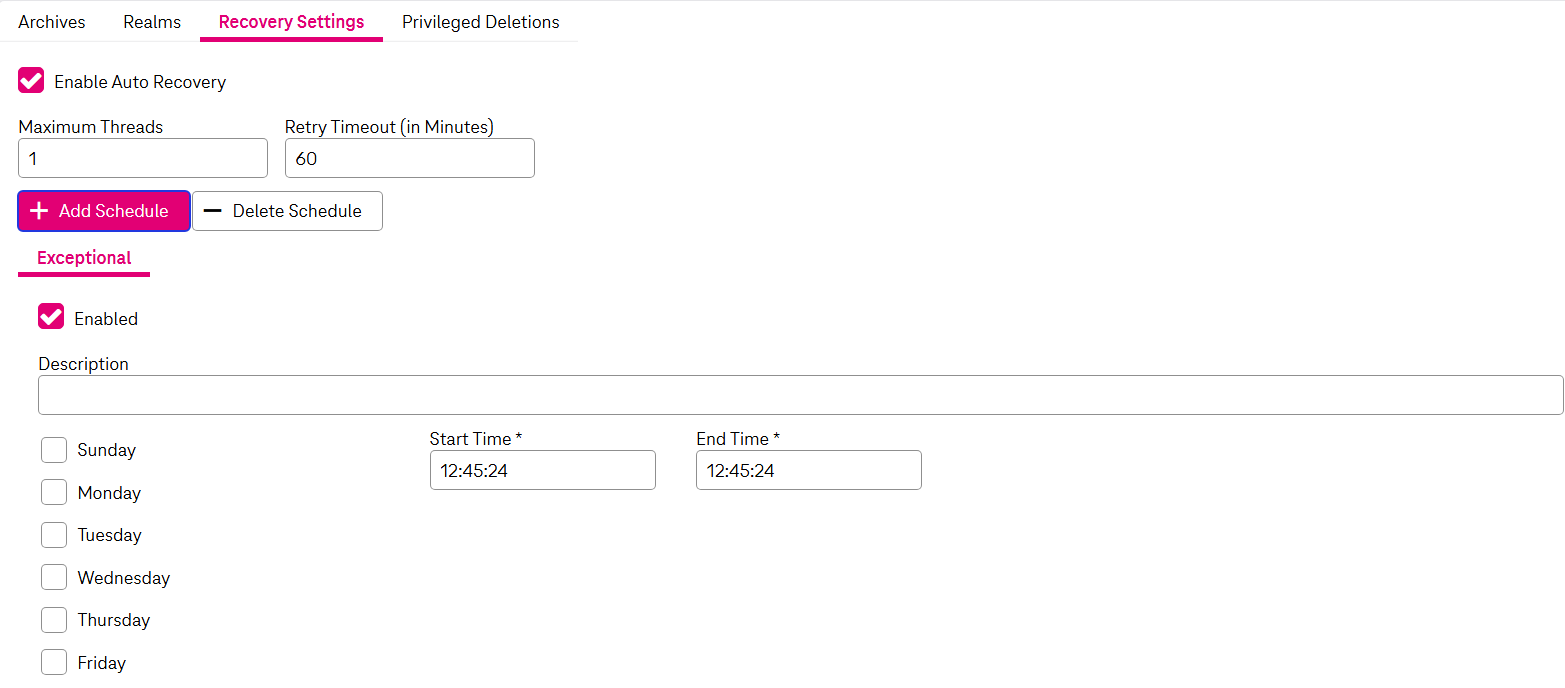1565x688 pixels.
Task: Click the plus icon on Add Schedule
Action: coord(39,211)
